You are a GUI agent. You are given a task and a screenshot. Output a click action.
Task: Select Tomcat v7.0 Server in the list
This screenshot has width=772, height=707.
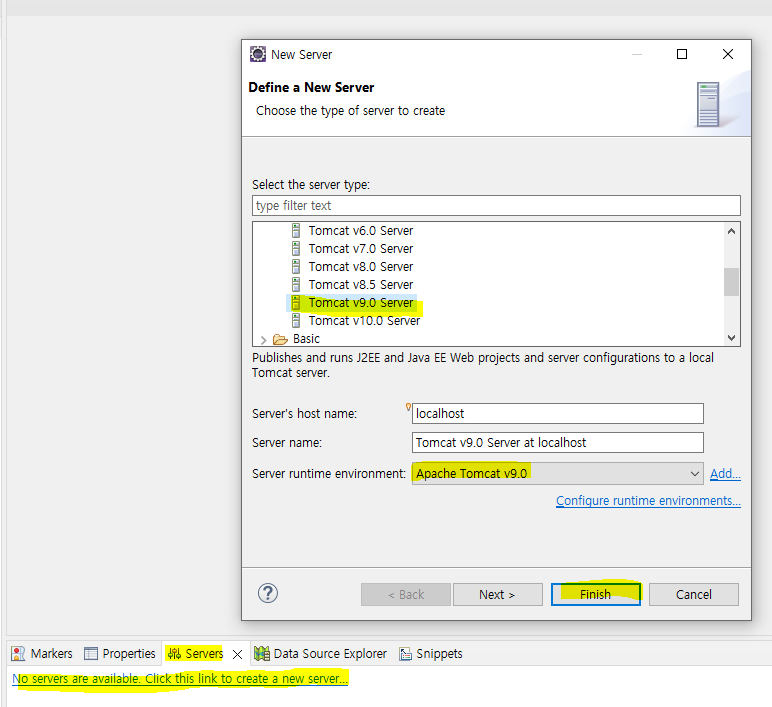click(x=360, y=249)
